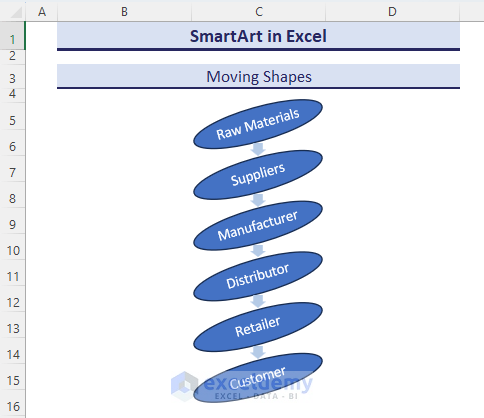This screenshot has width=484, height=418.
Task: Select row 1 header
Action: tap(12, 36)
